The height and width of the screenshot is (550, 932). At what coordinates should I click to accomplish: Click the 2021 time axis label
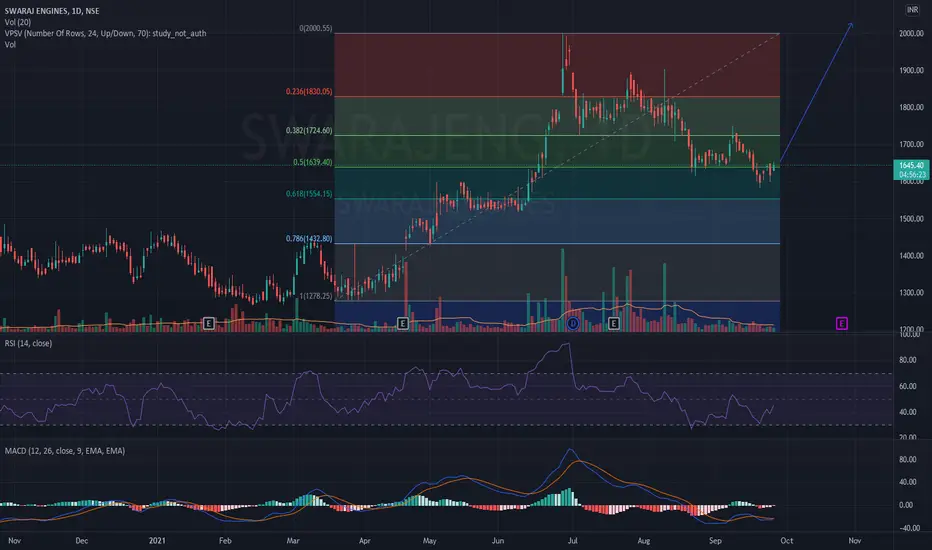click(157, 540)
